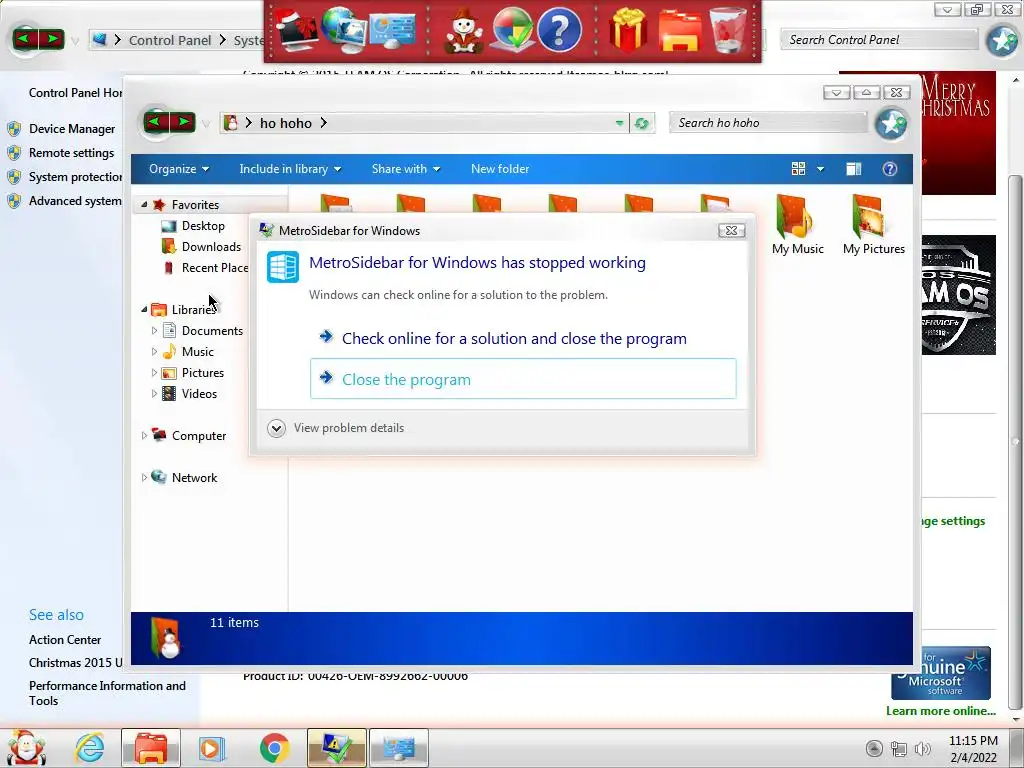Open Performance Information and Tools
Image resolution: width=1024 pixels, height=768 pixels.
pyautogui.click(x=107, y=693)
